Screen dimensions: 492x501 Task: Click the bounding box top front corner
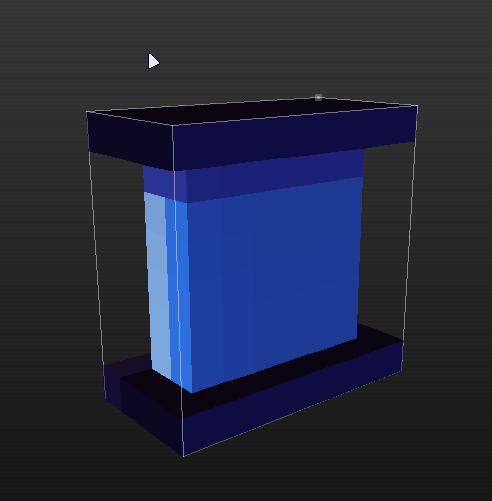coord(172,126)
